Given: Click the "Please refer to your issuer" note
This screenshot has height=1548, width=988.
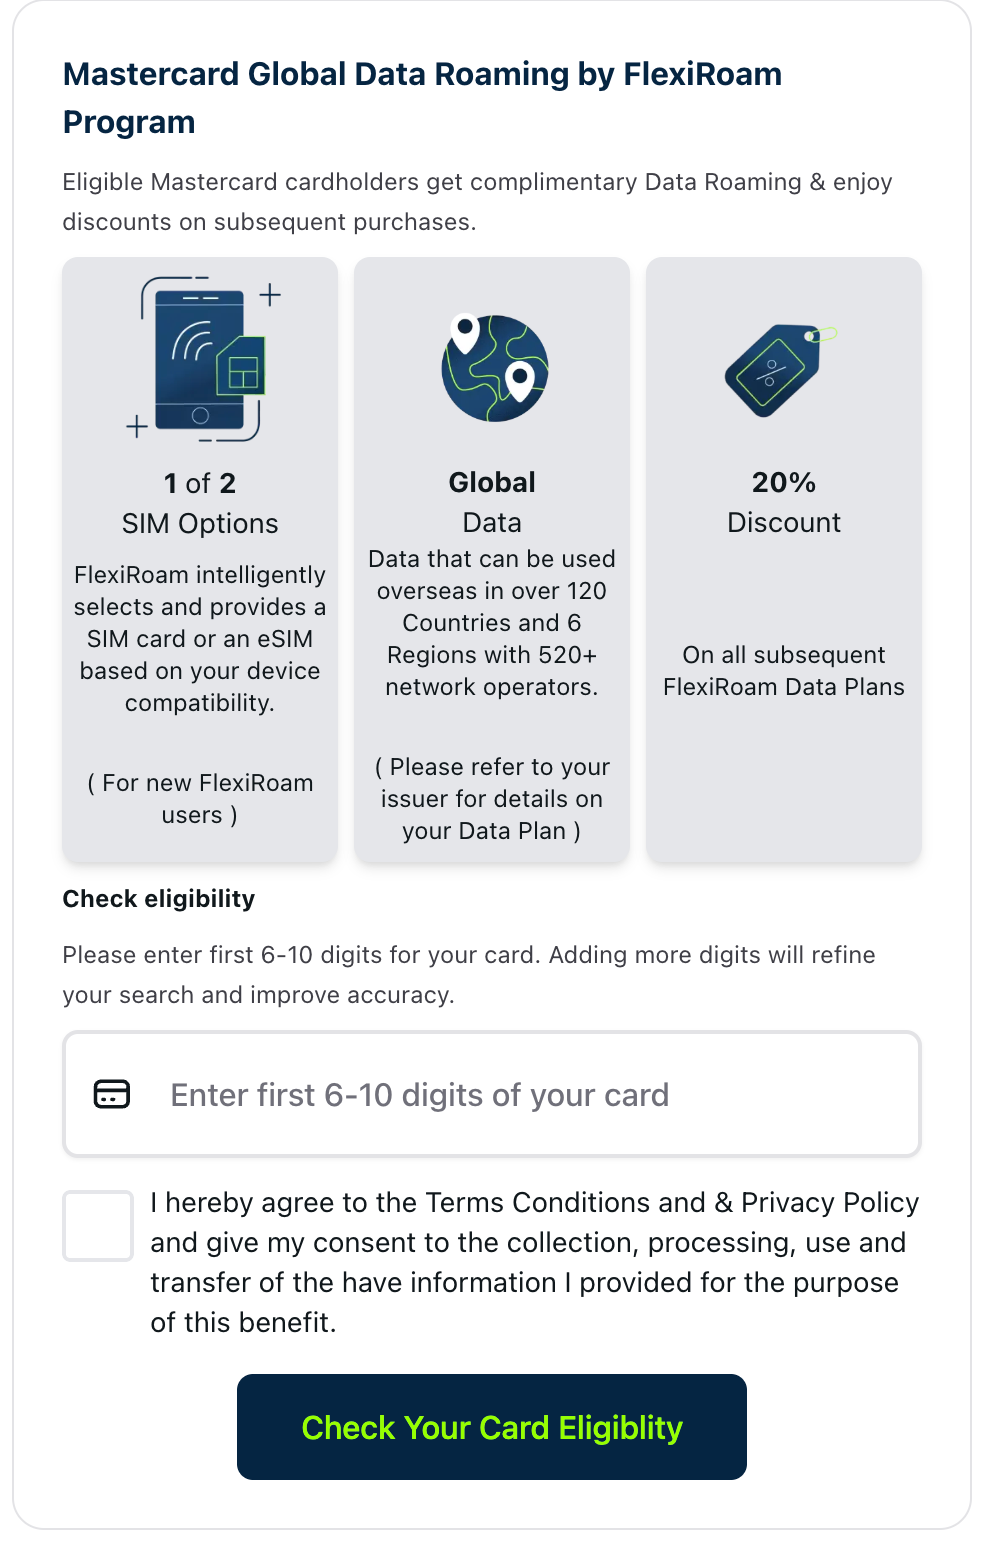Looking at the screenshot, I should [492, 798].
